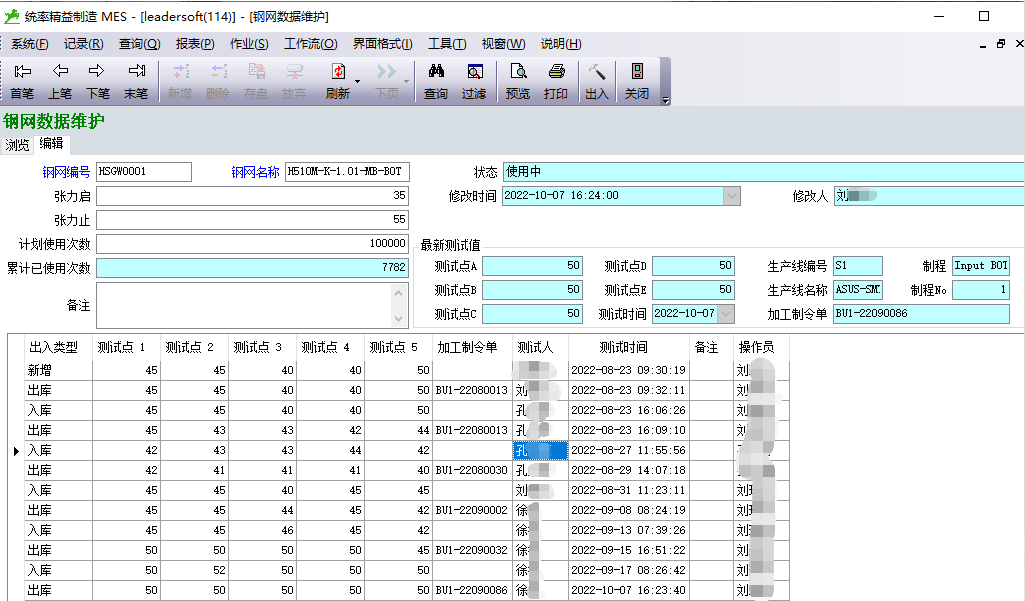Open the 系统(F) menu
Screen dimensions: 1025x601
pos(30,44)
